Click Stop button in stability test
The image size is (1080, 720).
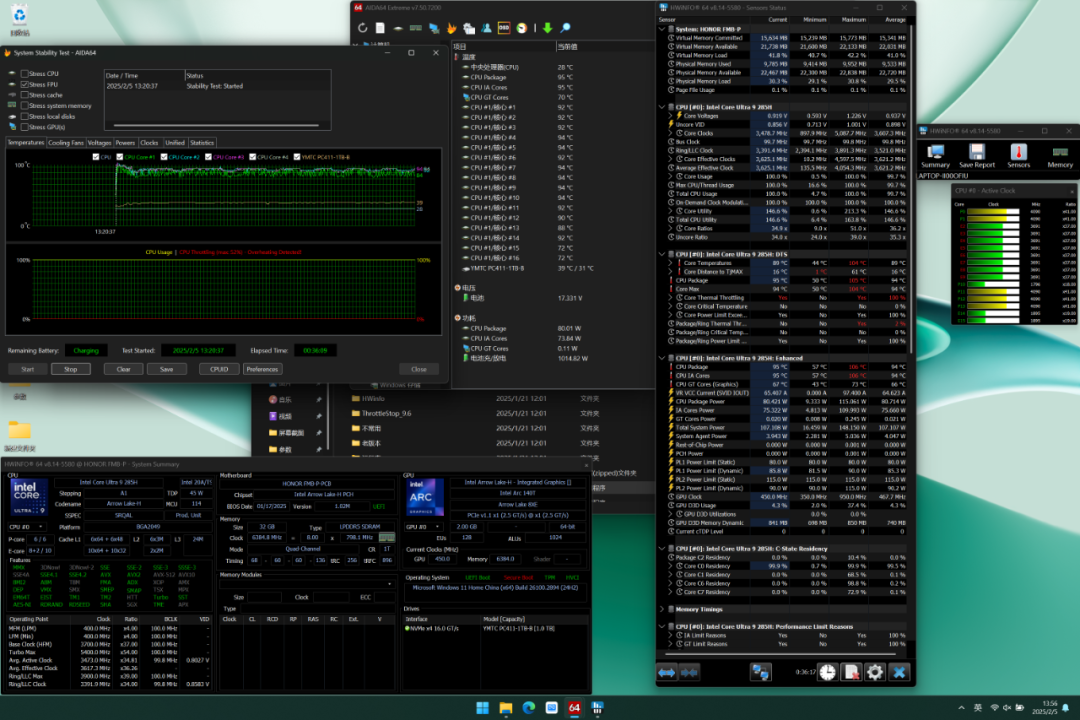tap(70, 369)
